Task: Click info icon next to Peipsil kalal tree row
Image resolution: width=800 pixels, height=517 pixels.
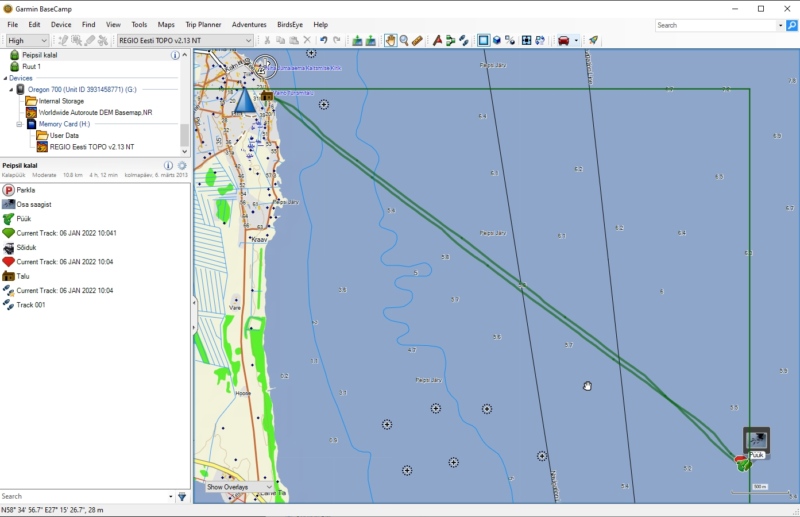Action: (x=175, y=55)
